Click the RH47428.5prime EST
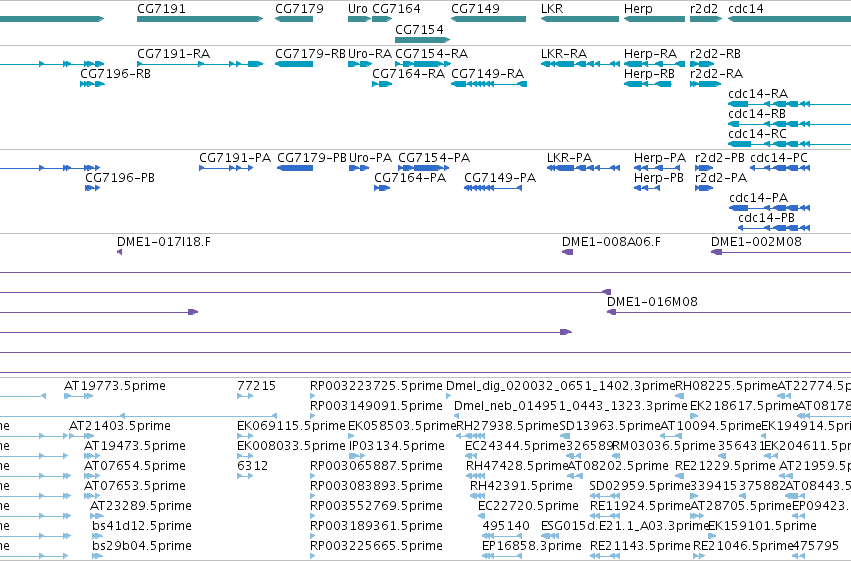 click(476, 477)
